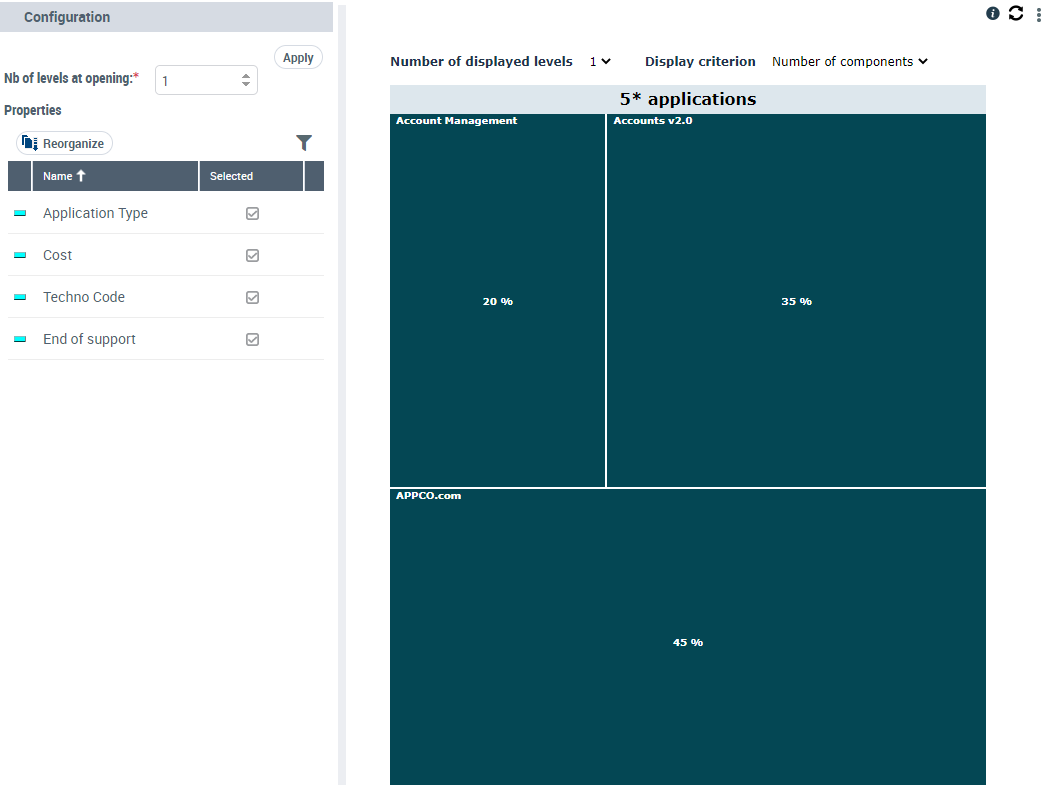This screenshot has height=785, width=1045.
Task: Click the cyan icon beside Techno Code
Action: pos(20,298)
